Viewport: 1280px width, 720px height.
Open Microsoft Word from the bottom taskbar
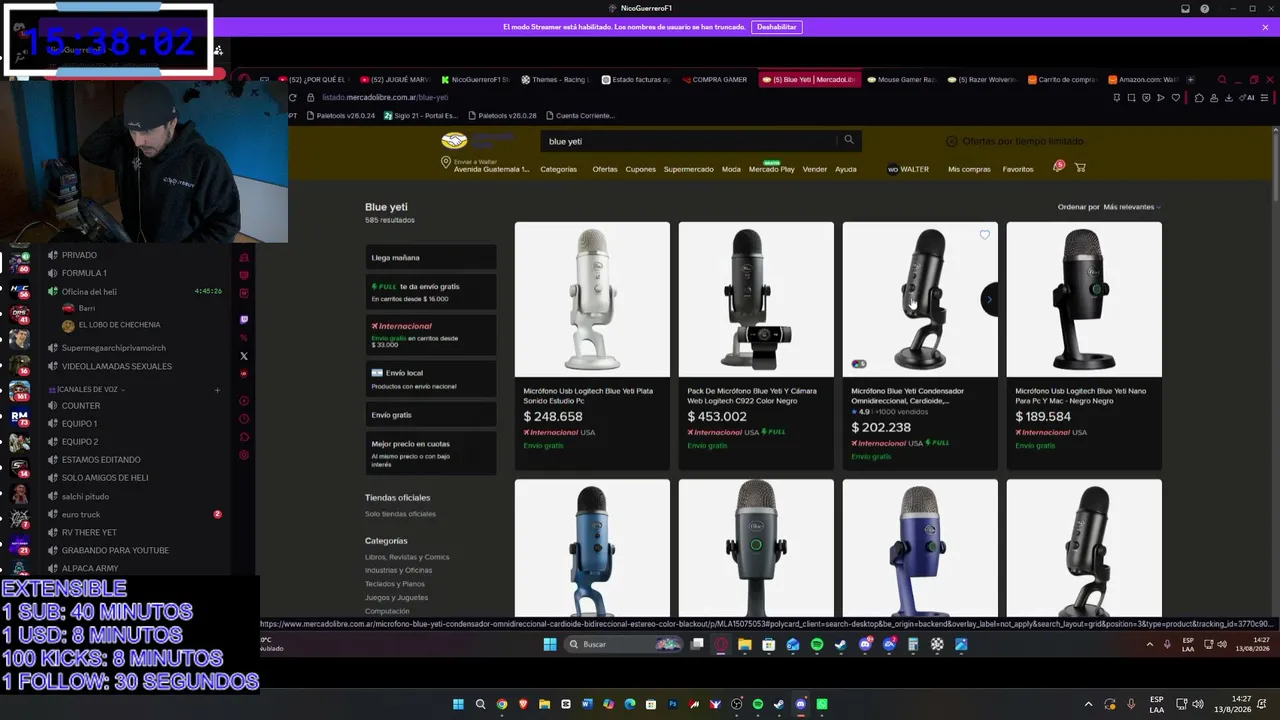click(x=587, y=704)
